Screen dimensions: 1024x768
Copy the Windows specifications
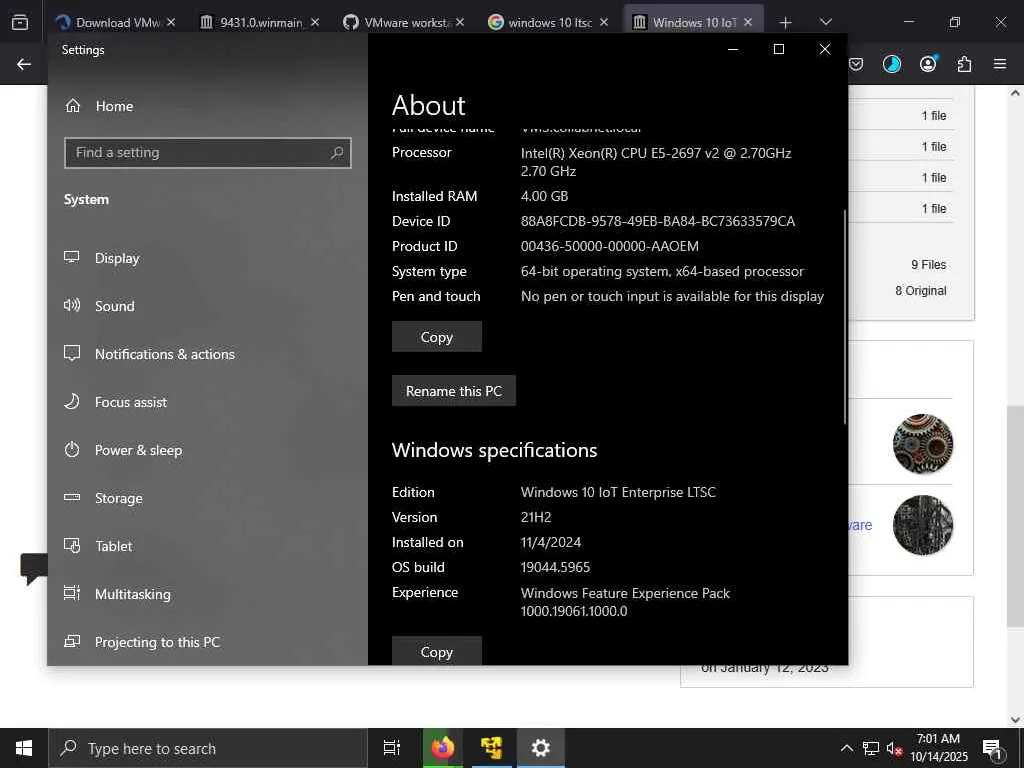click(x=436, y=651)
